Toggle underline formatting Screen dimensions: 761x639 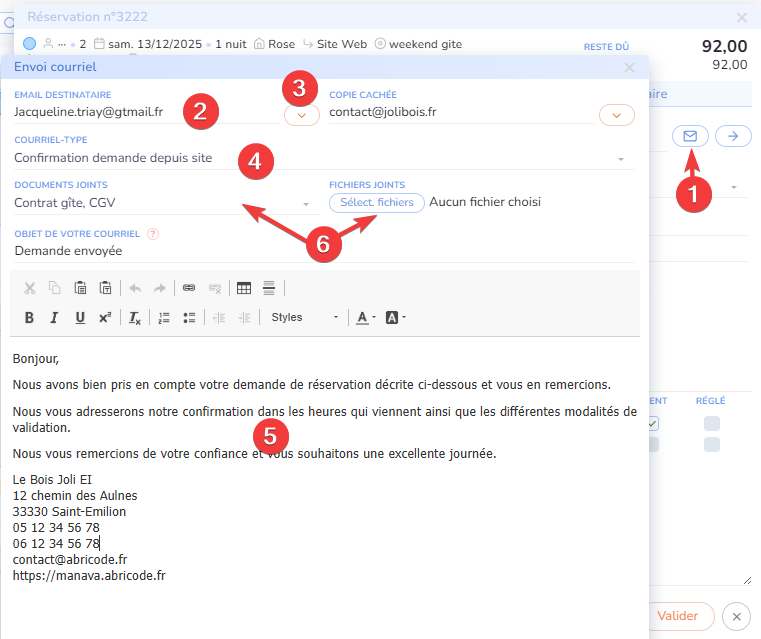(x=79, y=318)
